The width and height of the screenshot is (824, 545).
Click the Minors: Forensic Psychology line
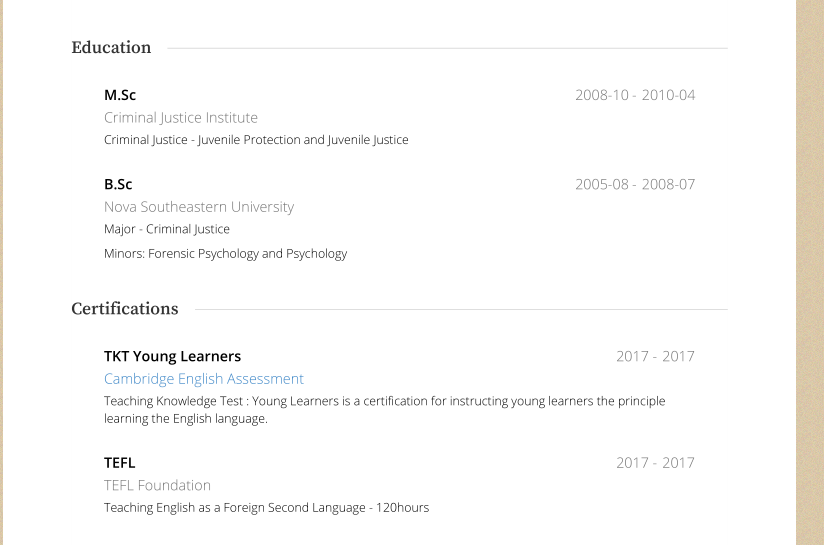click(x=225, y=254)
